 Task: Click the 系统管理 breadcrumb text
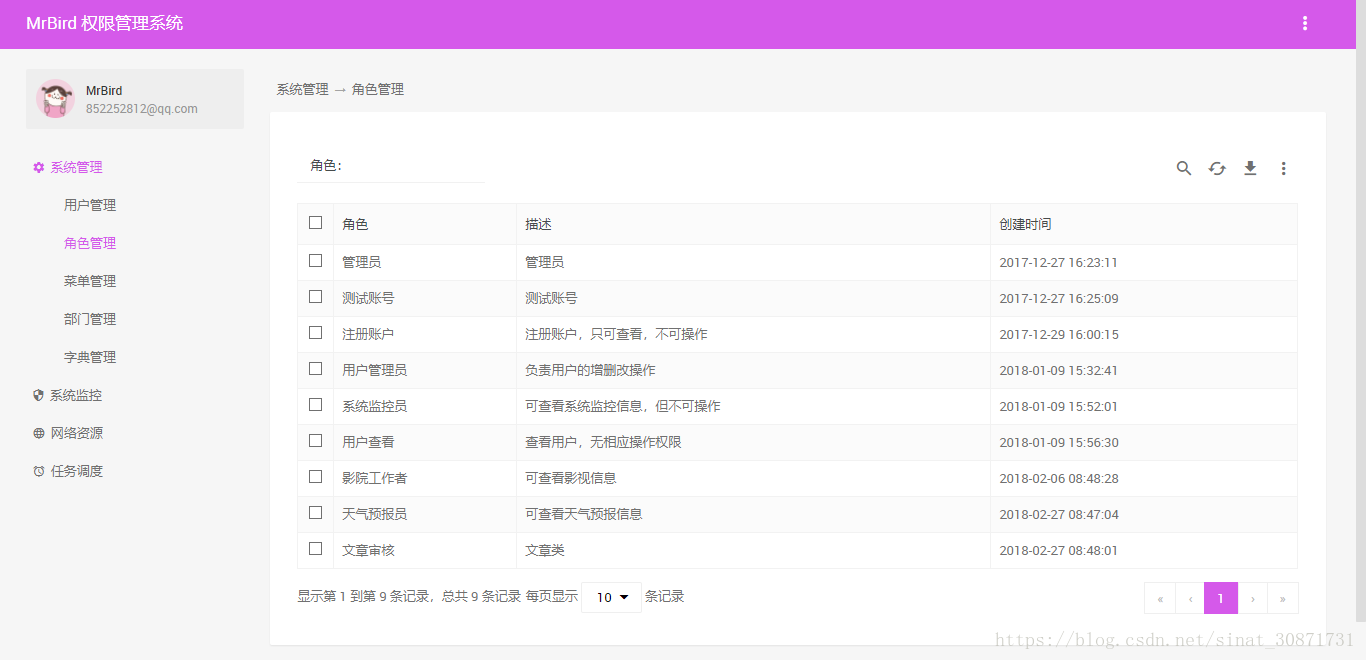302,89
